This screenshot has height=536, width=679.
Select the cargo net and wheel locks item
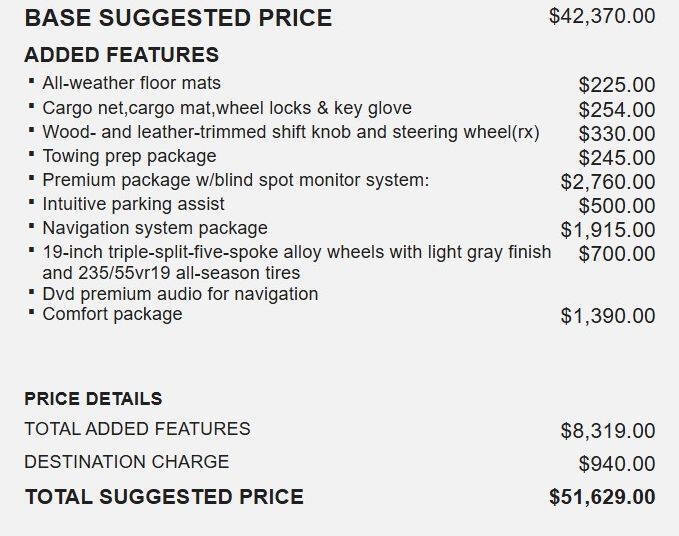[227, 108]
